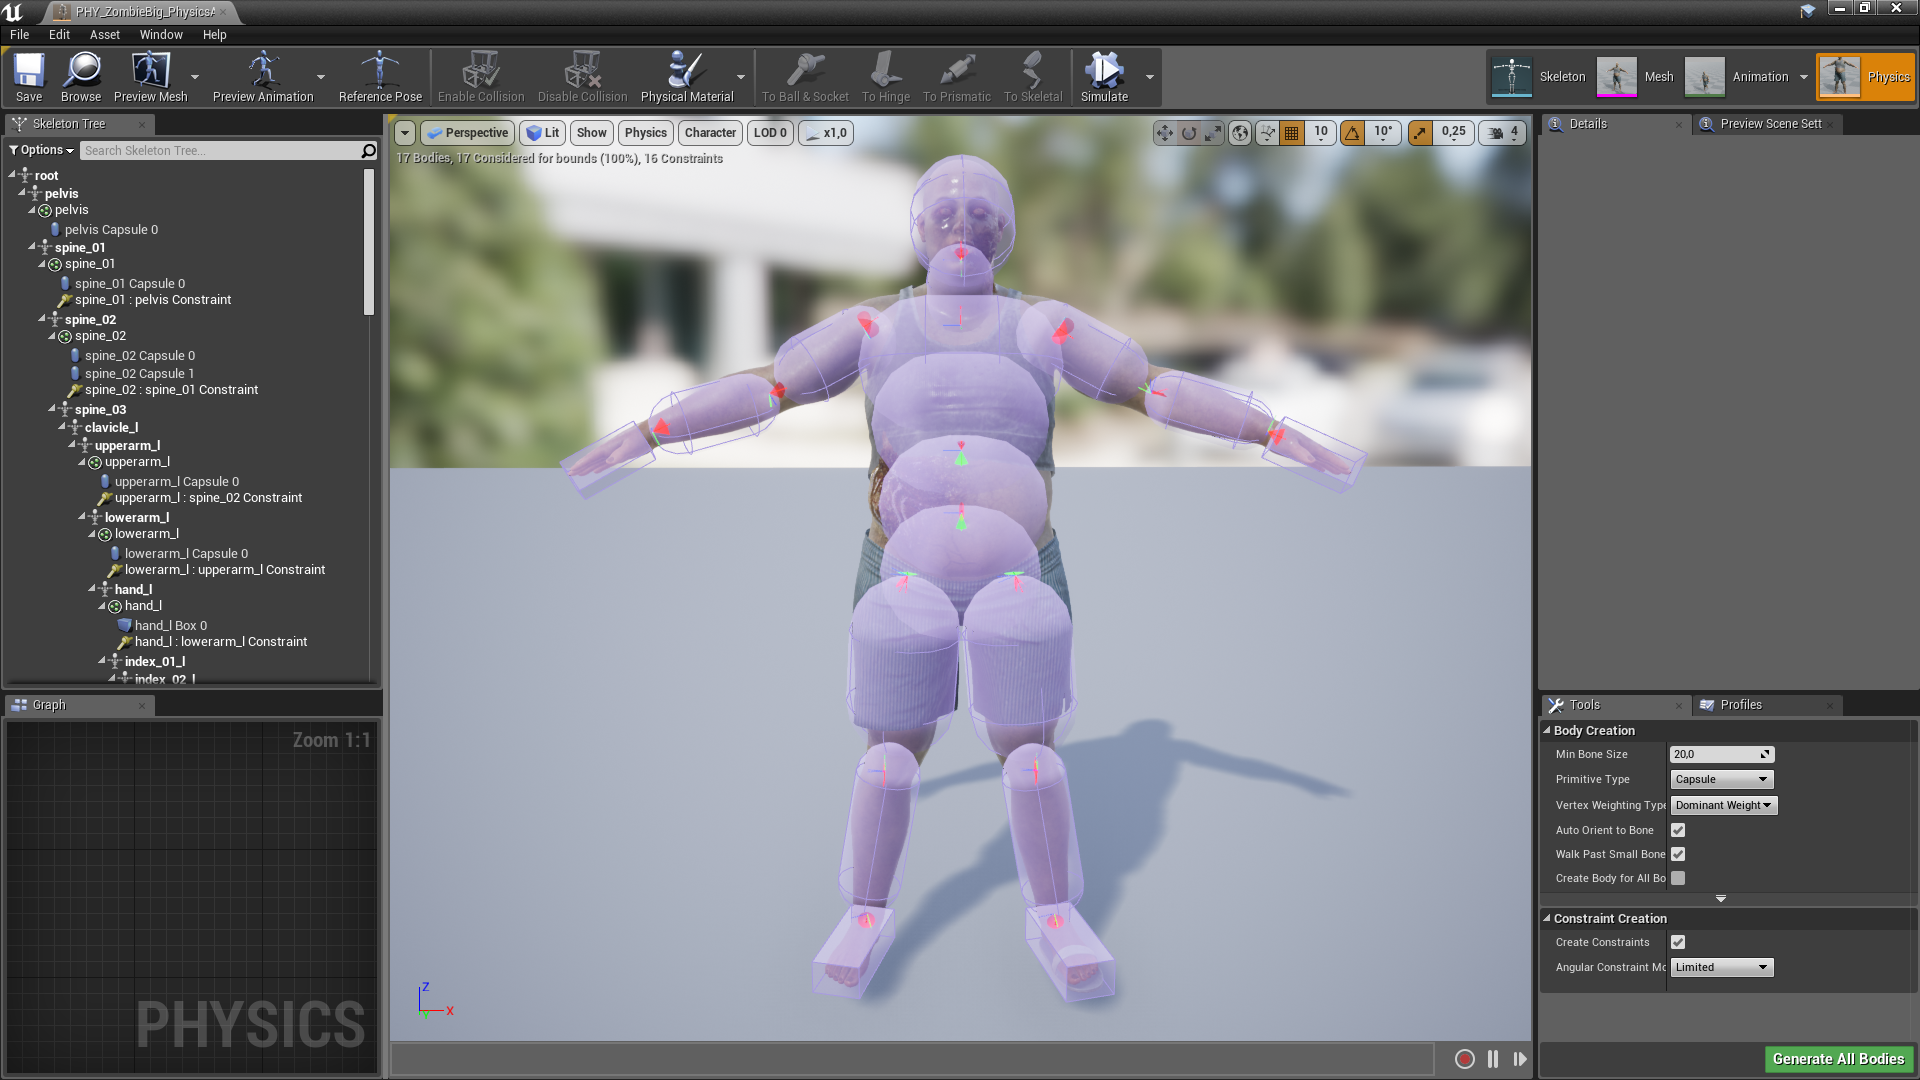Click the Min Bone Size value field
This screenshot has height=1080, width=1920.
1714,754
